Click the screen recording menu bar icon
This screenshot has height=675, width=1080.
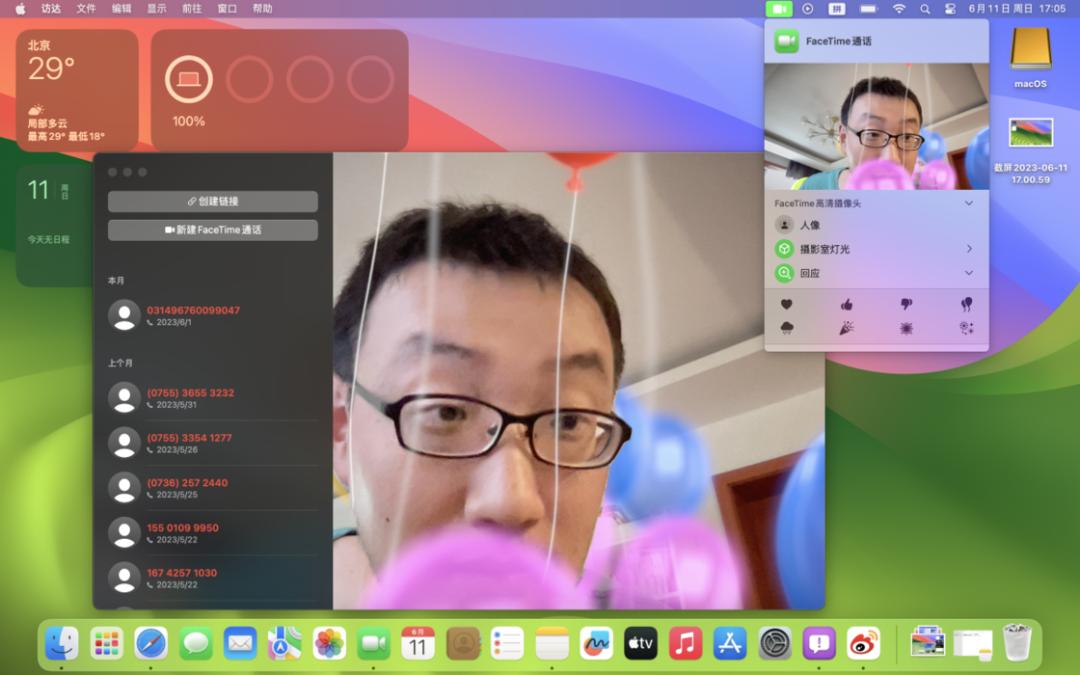(x=808, y=9)
